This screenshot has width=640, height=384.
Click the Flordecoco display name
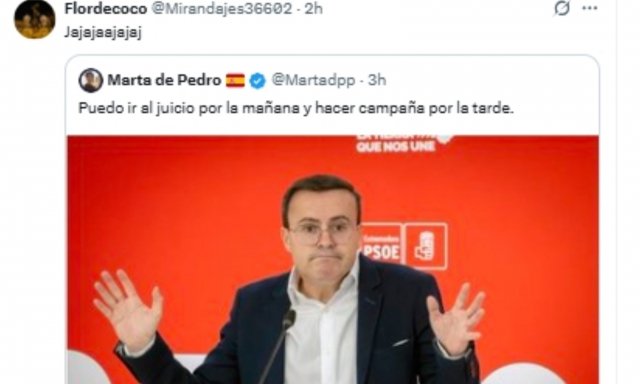[x=105, y=9]
